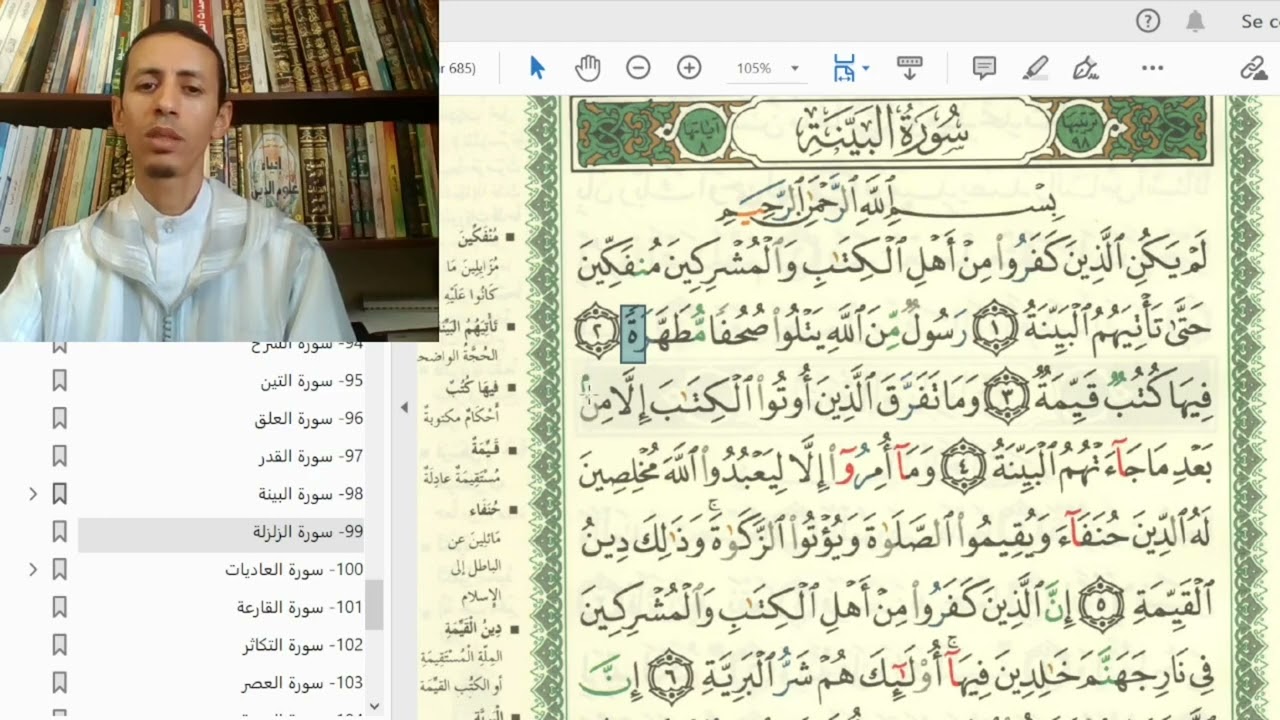Select the arrow selection tool
The image size is (1280, 720).
[x=537, y=68]
